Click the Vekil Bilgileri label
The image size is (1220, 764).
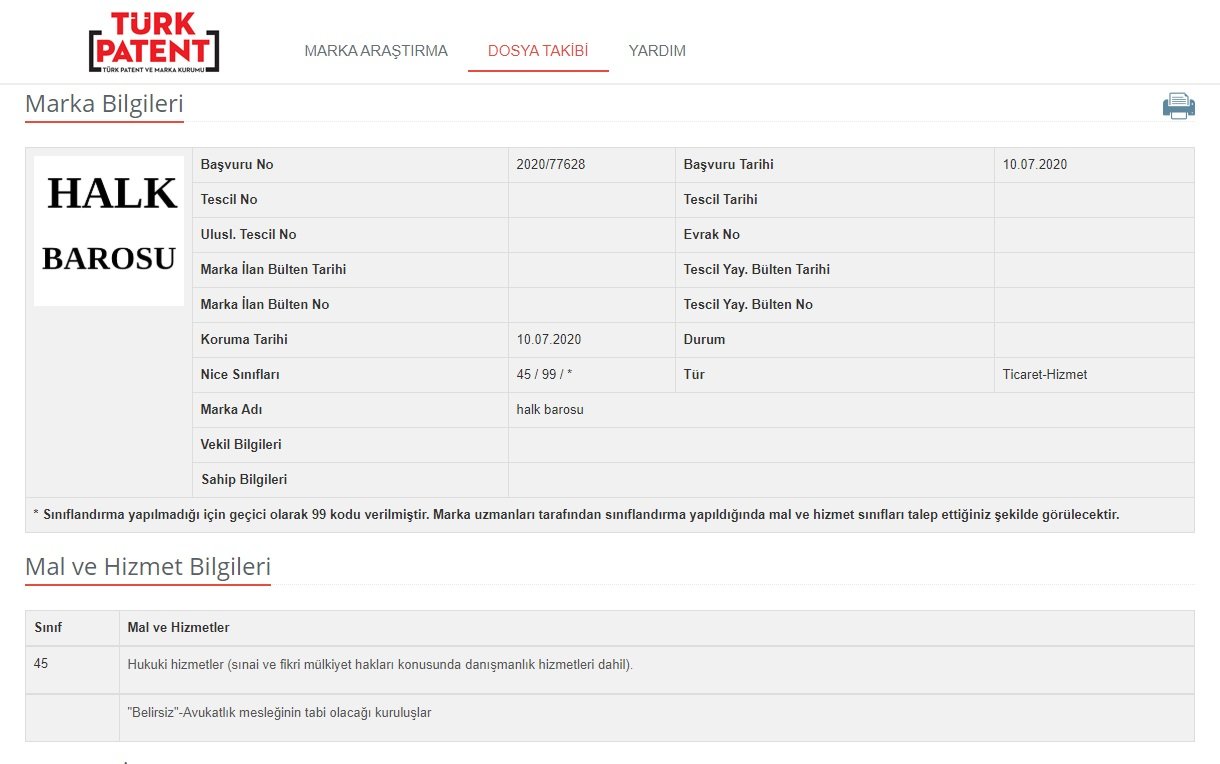(241, 445)
